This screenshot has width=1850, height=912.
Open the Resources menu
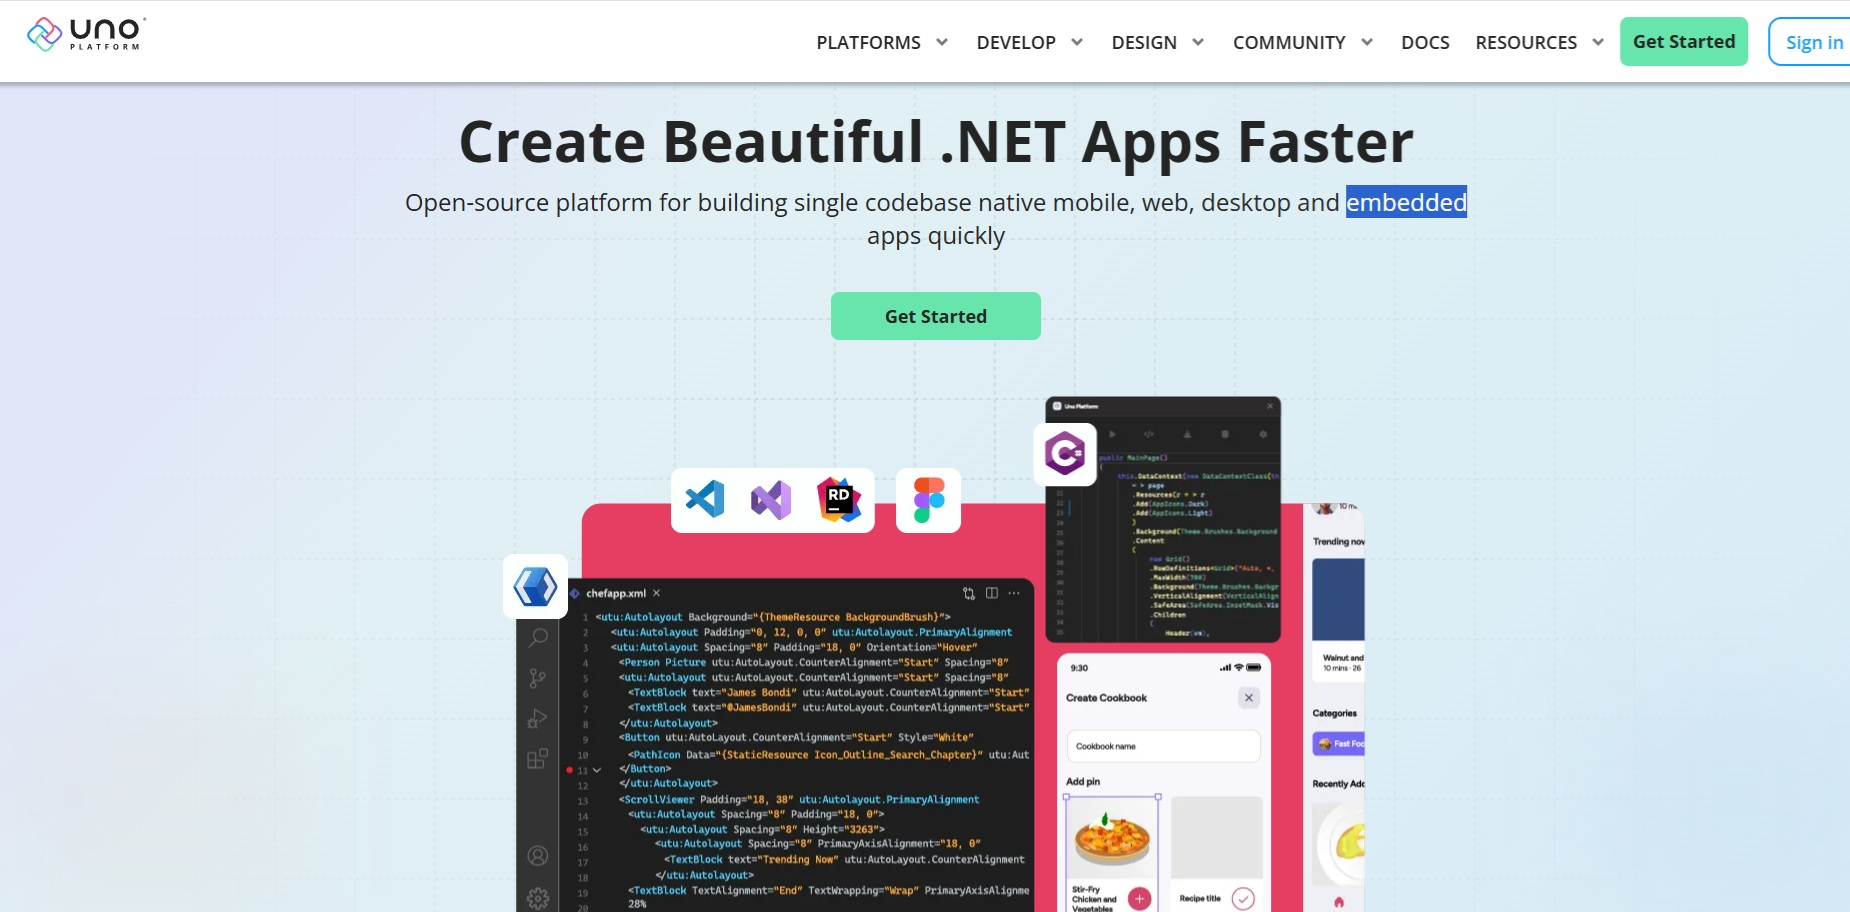[1539, 42]
